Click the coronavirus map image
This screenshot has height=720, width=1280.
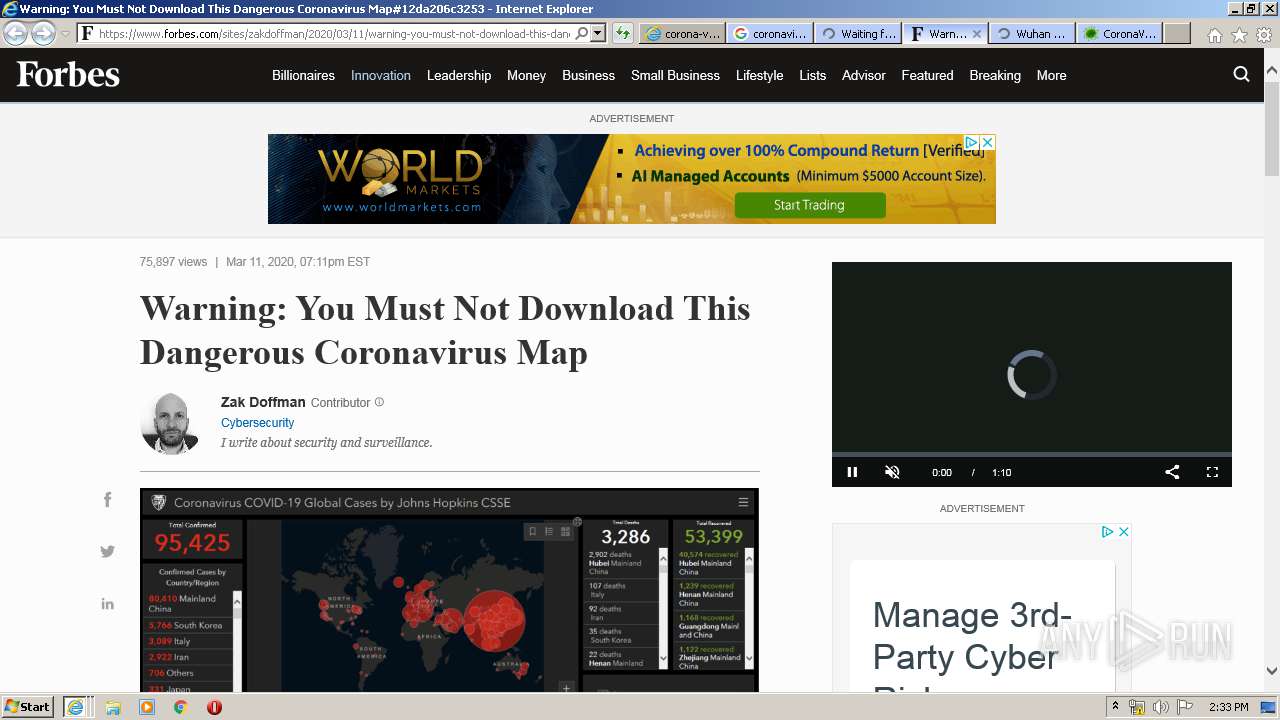click(x=449, y=590)
